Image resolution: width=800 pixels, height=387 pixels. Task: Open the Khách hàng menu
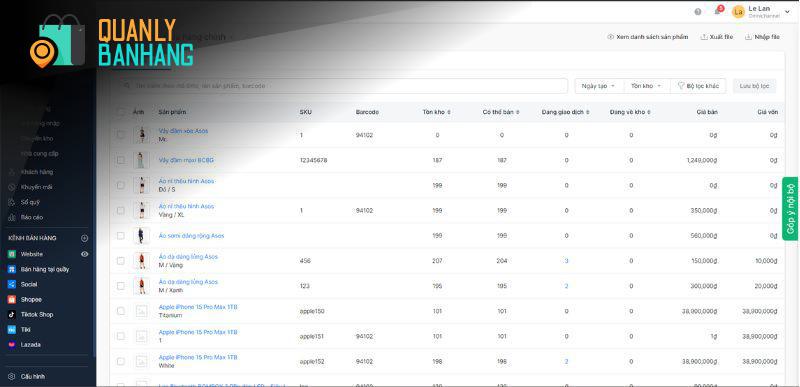(37, 172)
